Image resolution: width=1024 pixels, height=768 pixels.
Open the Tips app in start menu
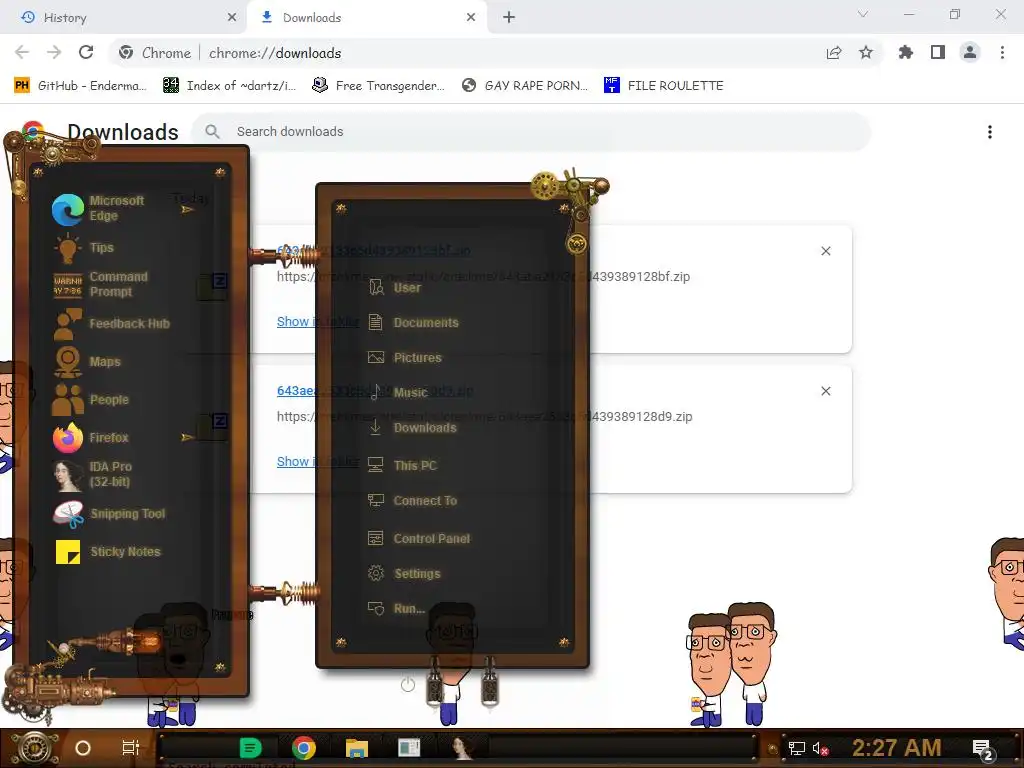pos(85,248)
